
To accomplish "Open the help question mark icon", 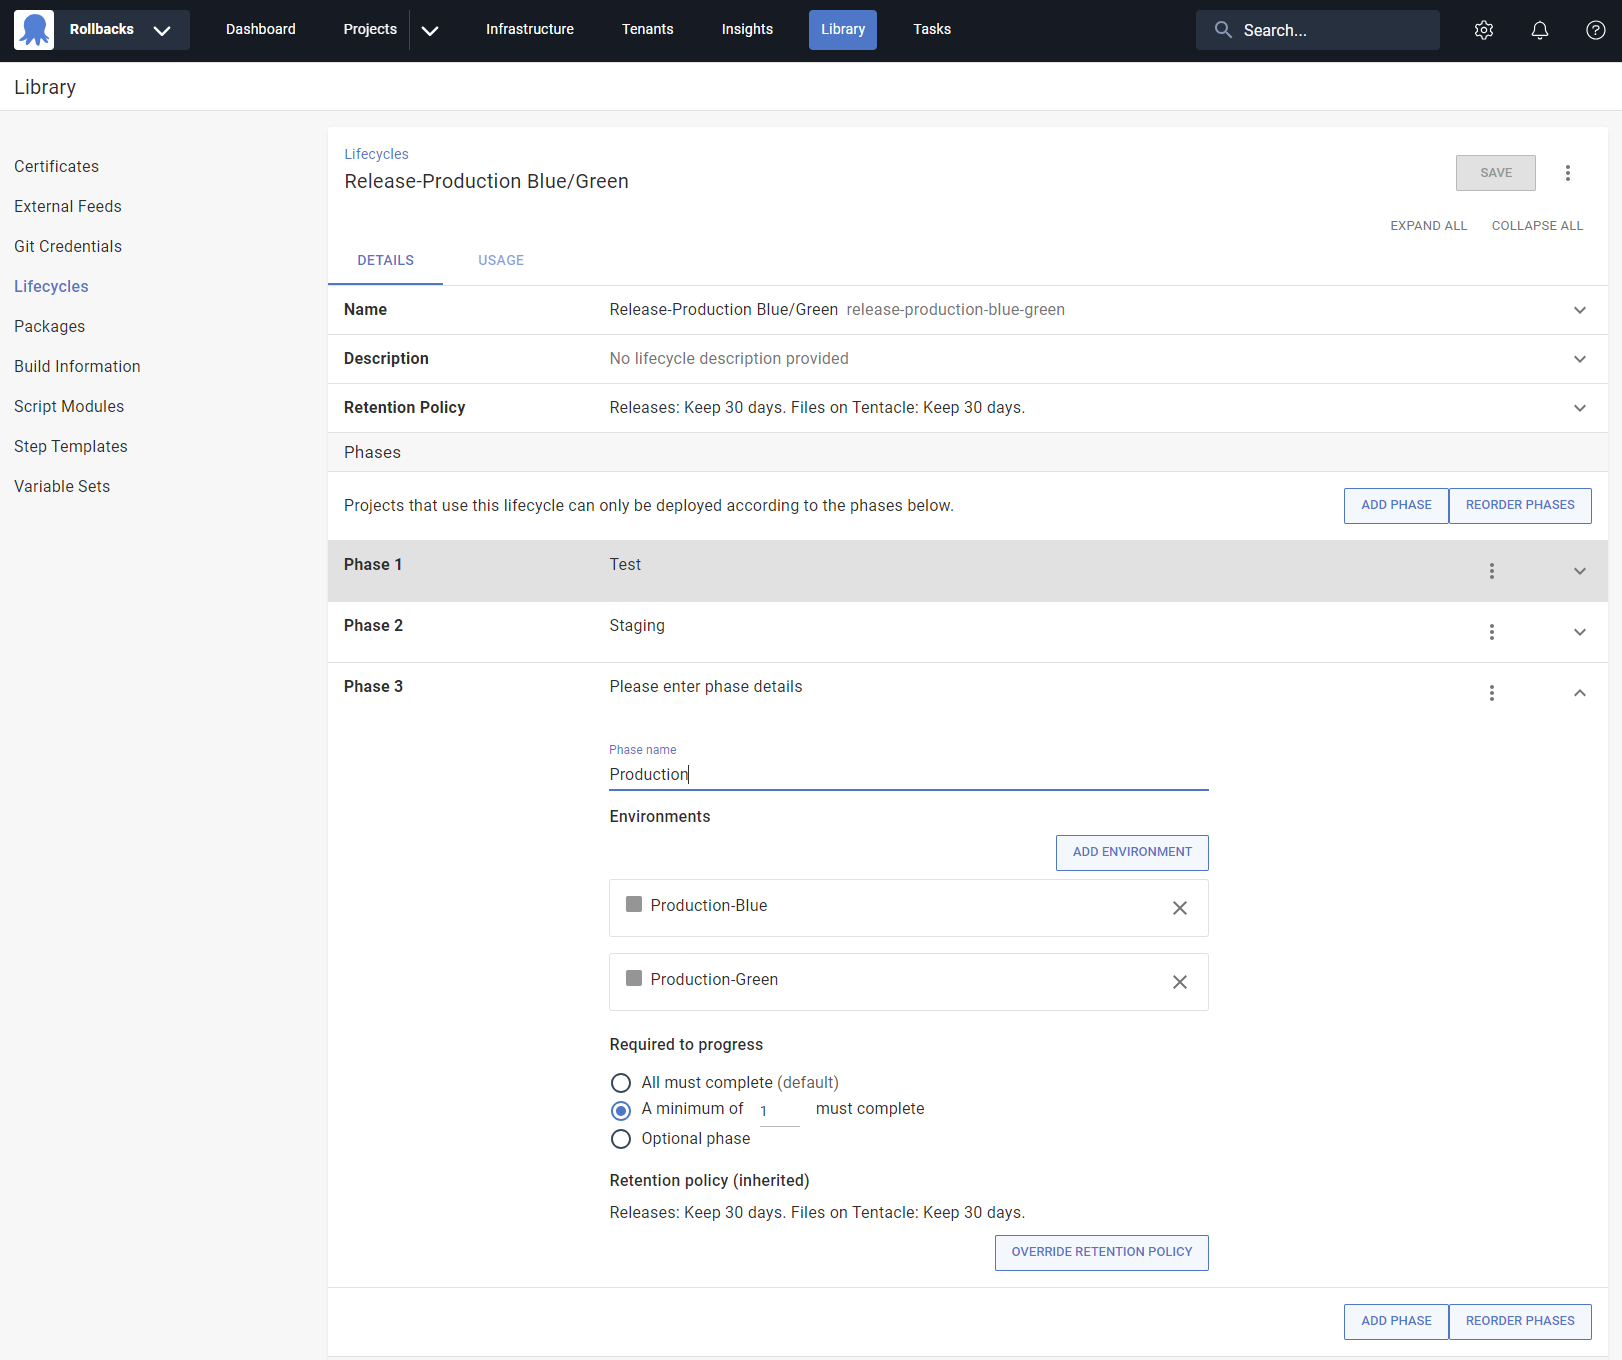I will 1594,30.
